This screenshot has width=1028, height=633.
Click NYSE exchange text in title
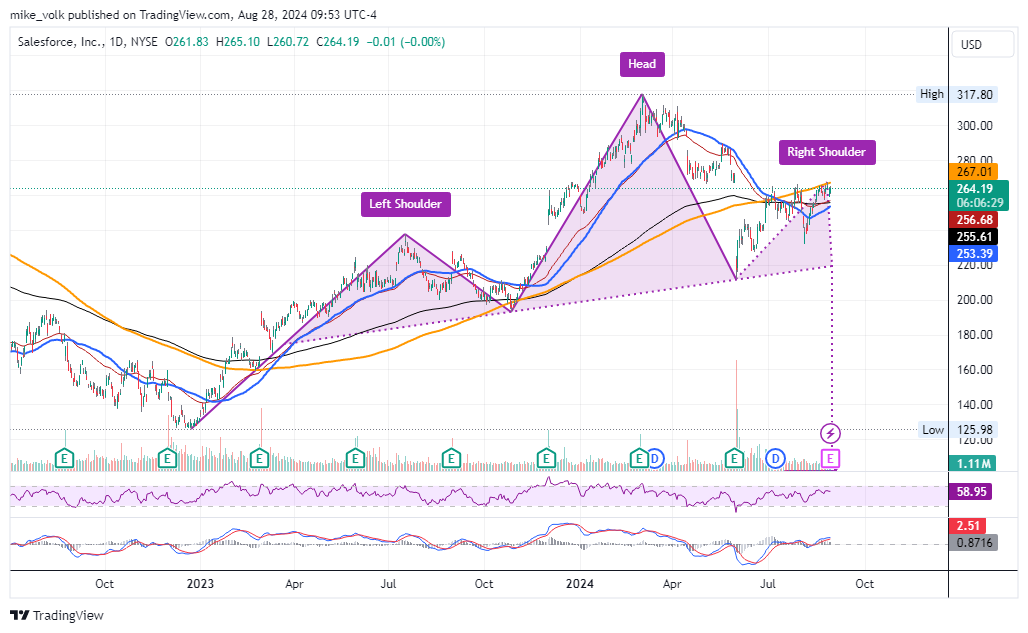pos(144,42)
